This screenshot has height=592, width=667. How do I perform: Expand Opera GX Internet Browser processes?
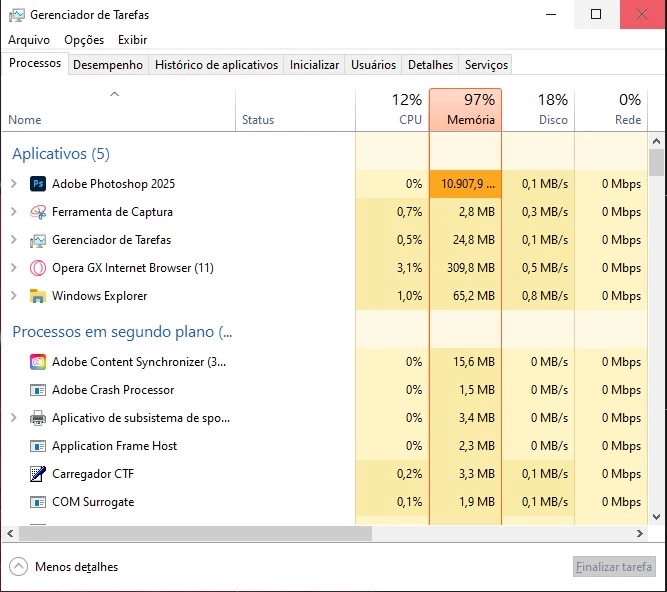(x=14, y=268)
